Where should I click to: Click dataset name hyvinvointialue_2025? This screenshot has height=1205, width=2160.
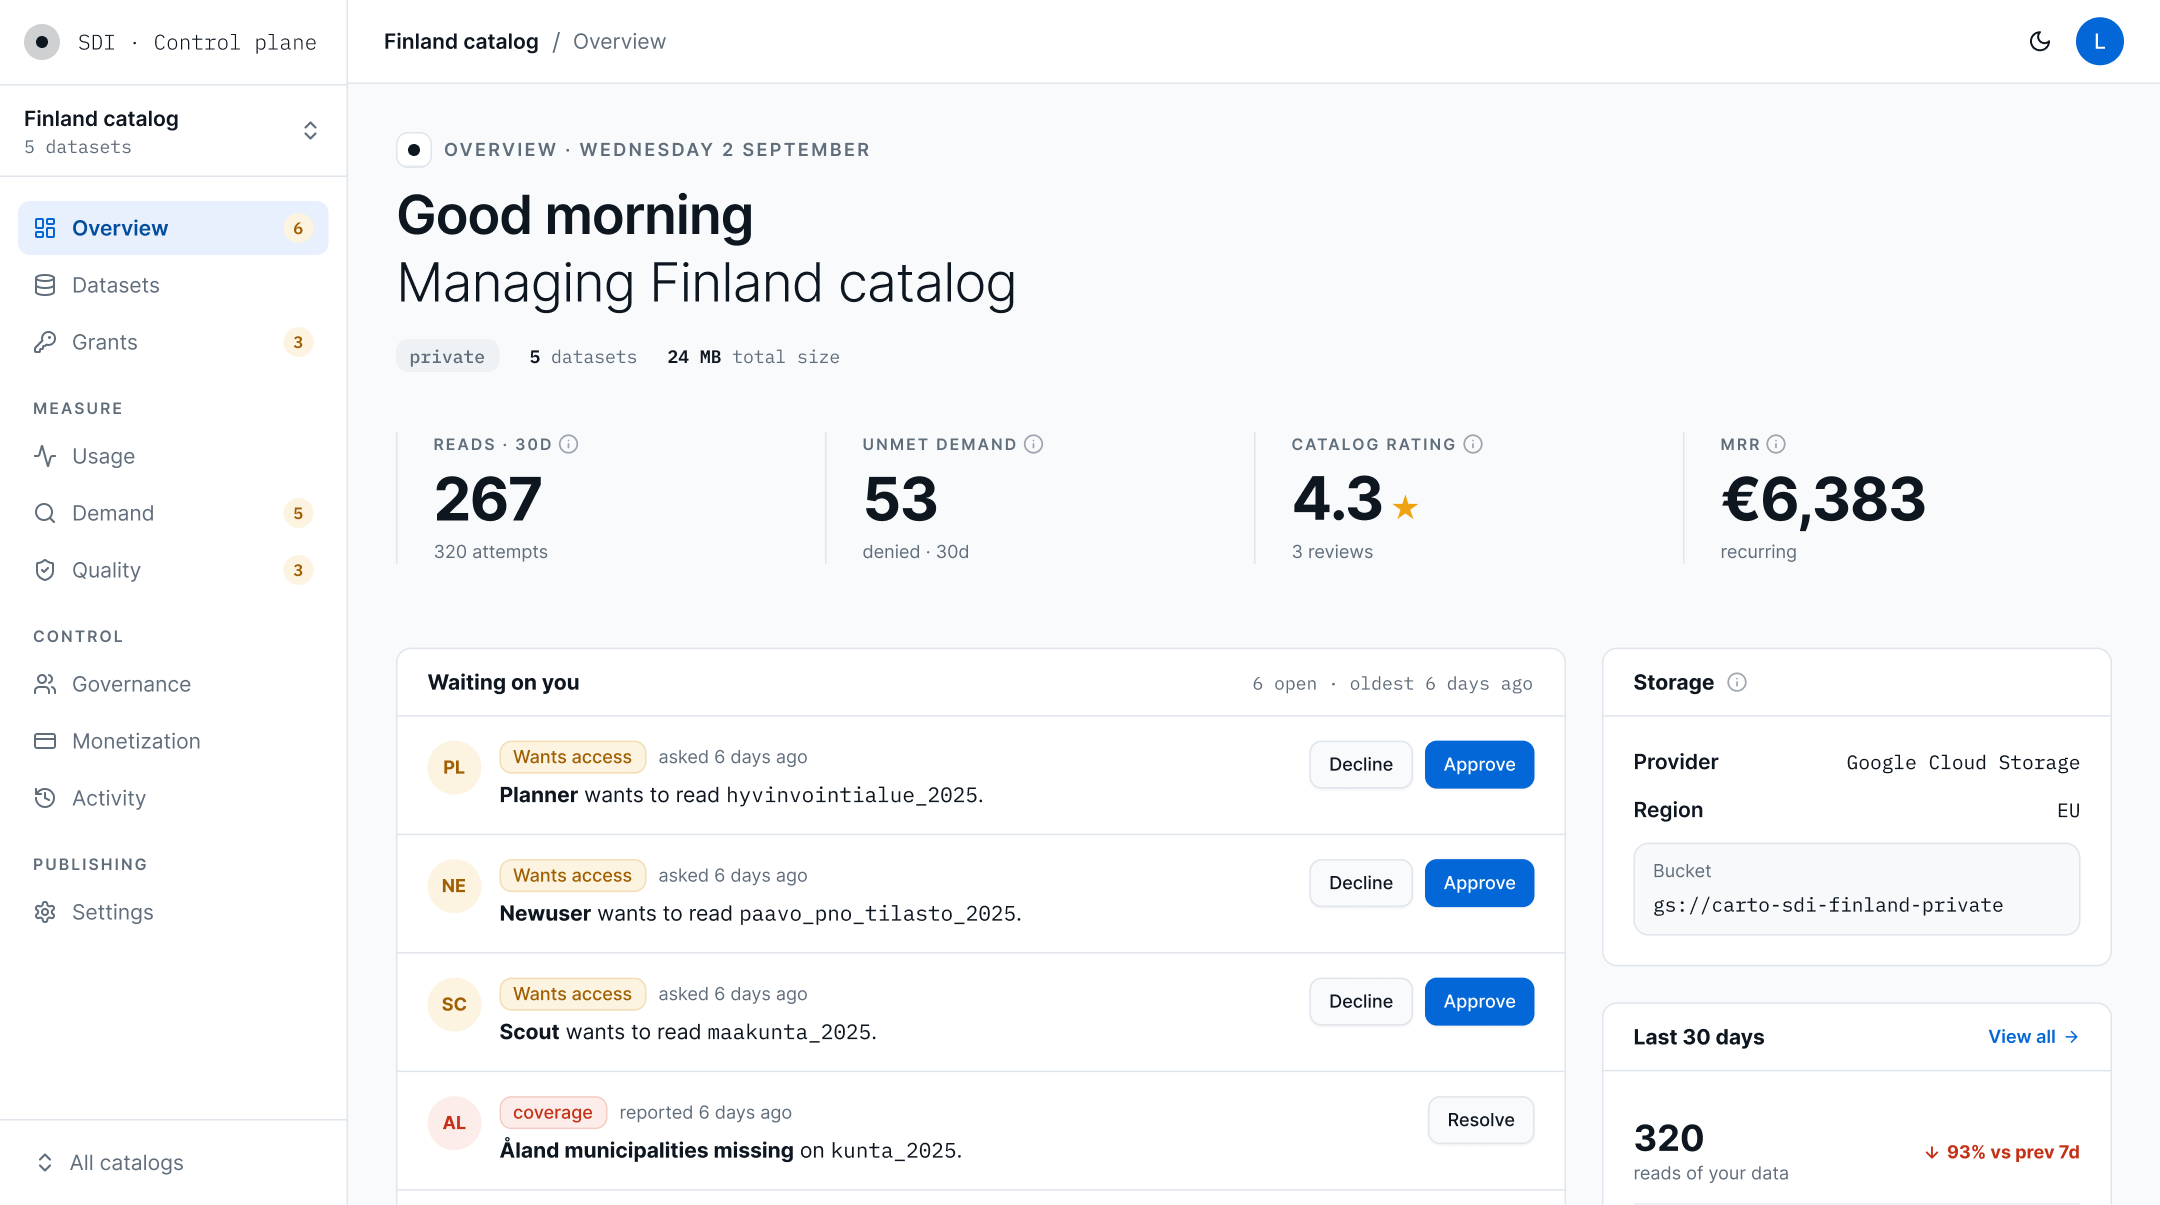coord(852,795)
